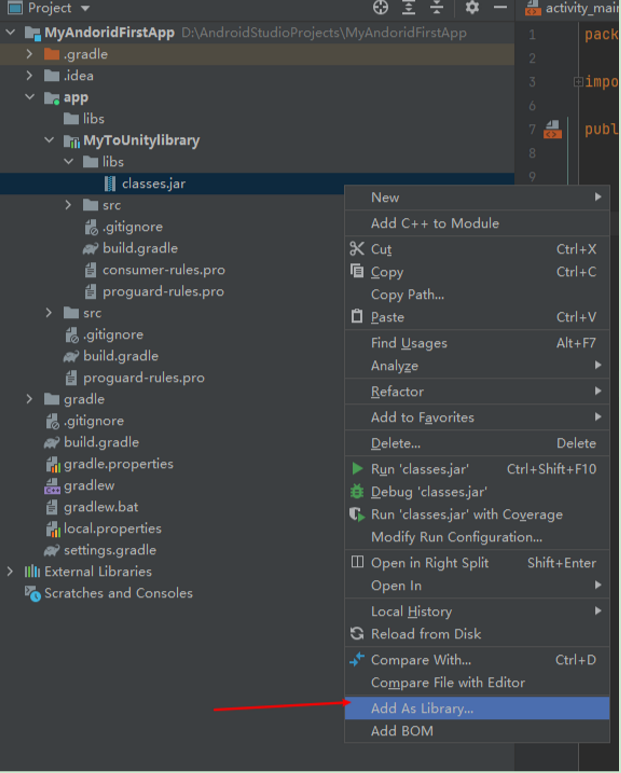Choose Reload from Disk
Screen dimensions: 621x773
tap(477, 634)
